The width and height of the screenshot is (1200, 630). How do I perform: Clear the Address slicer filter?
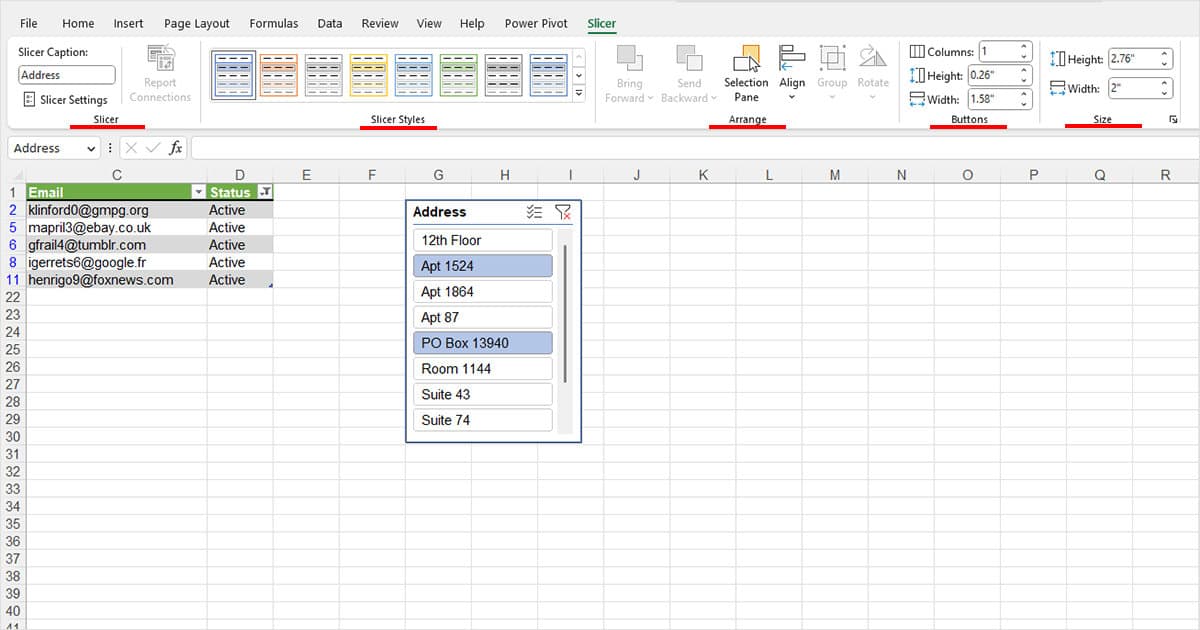coord(563,211)
